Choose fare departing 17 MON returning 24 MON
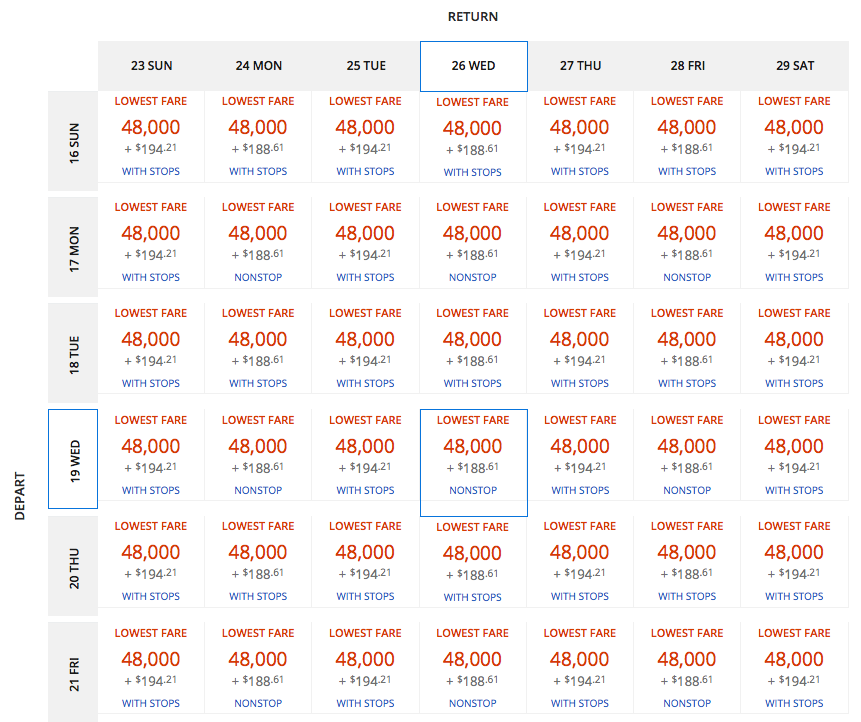861x722 pixels. (x=258, y=243)
